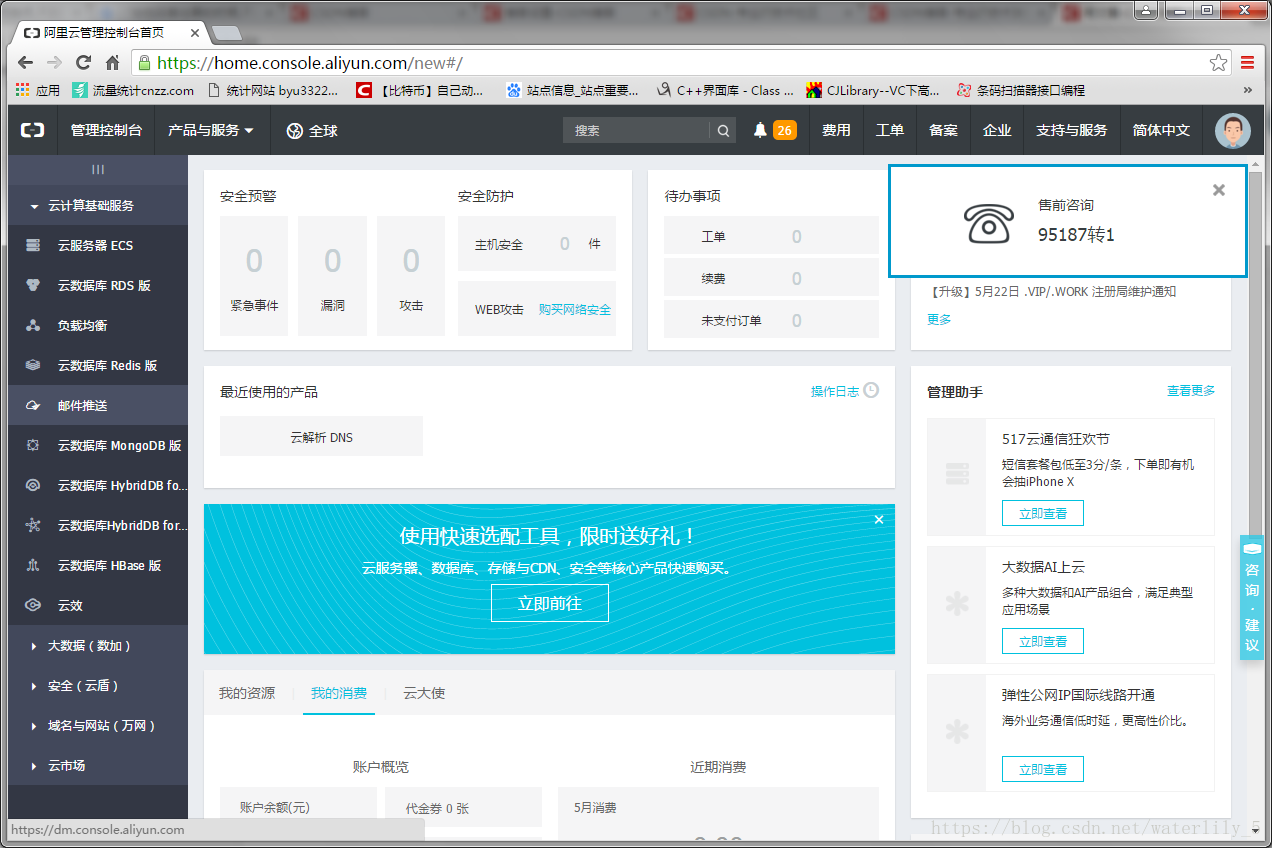Click the 全球 region globe icon
The height and width of the screenshot is (848, 1272).
click(x=311, y=130)
